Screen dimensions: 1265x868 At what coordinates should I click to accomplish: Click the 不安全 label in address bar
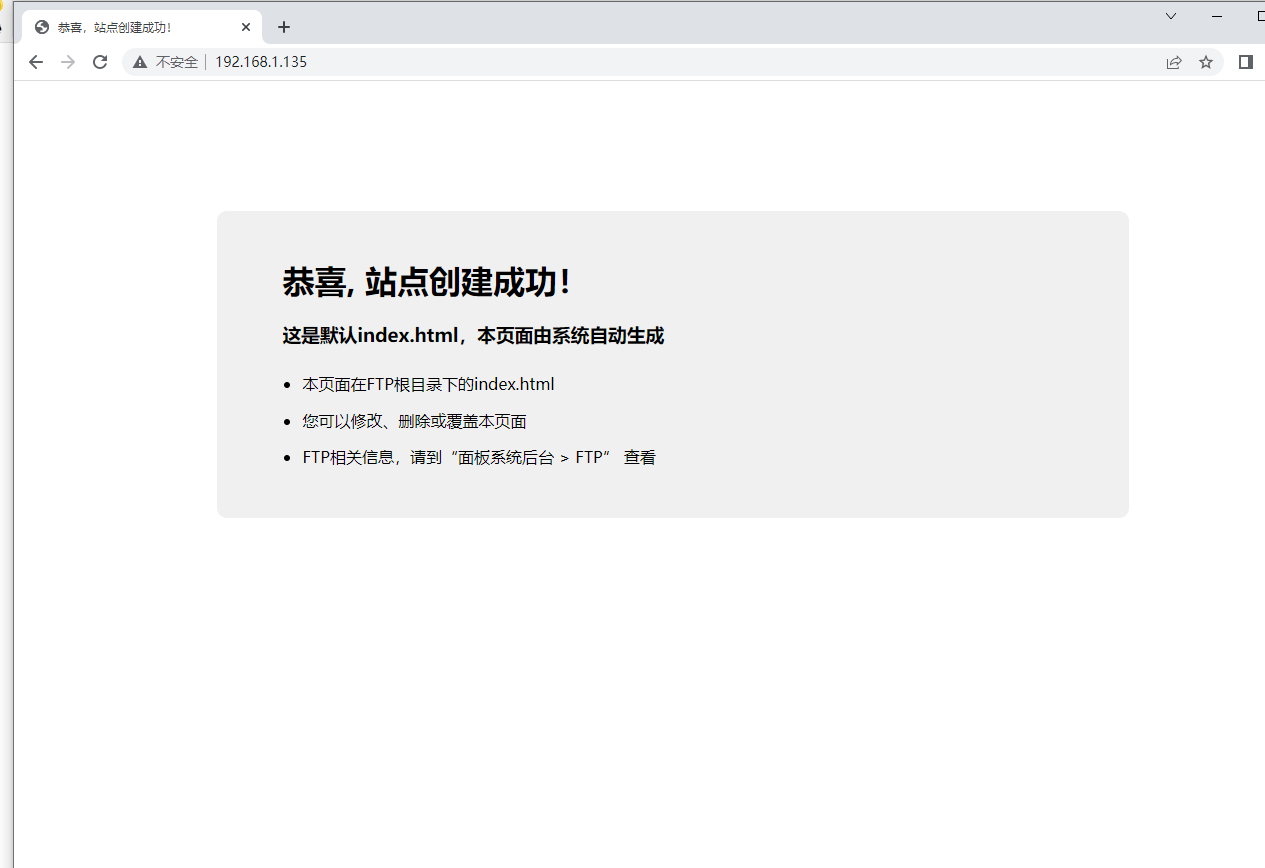(177, 62)
